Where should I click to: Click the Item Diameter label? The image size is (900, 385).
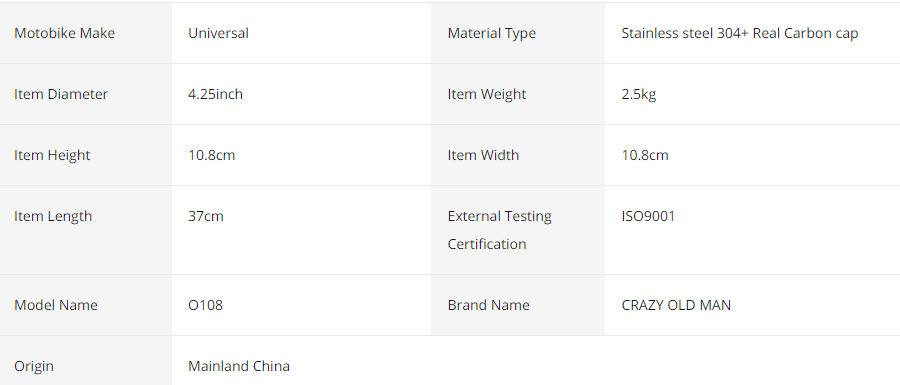(x=61, y=94)
